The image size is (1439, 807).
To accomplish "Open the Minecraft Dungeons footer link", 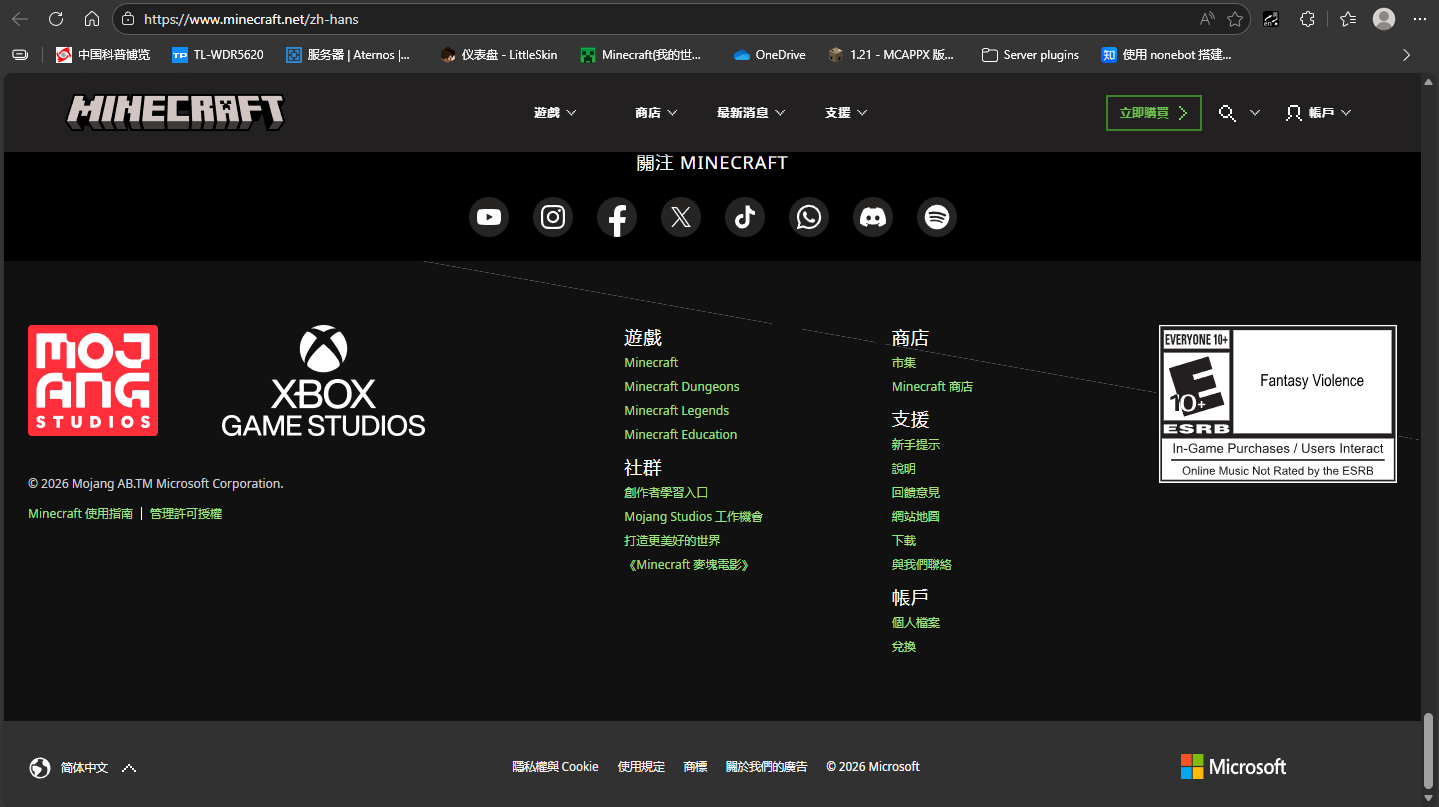I will (x=682, y=387).
